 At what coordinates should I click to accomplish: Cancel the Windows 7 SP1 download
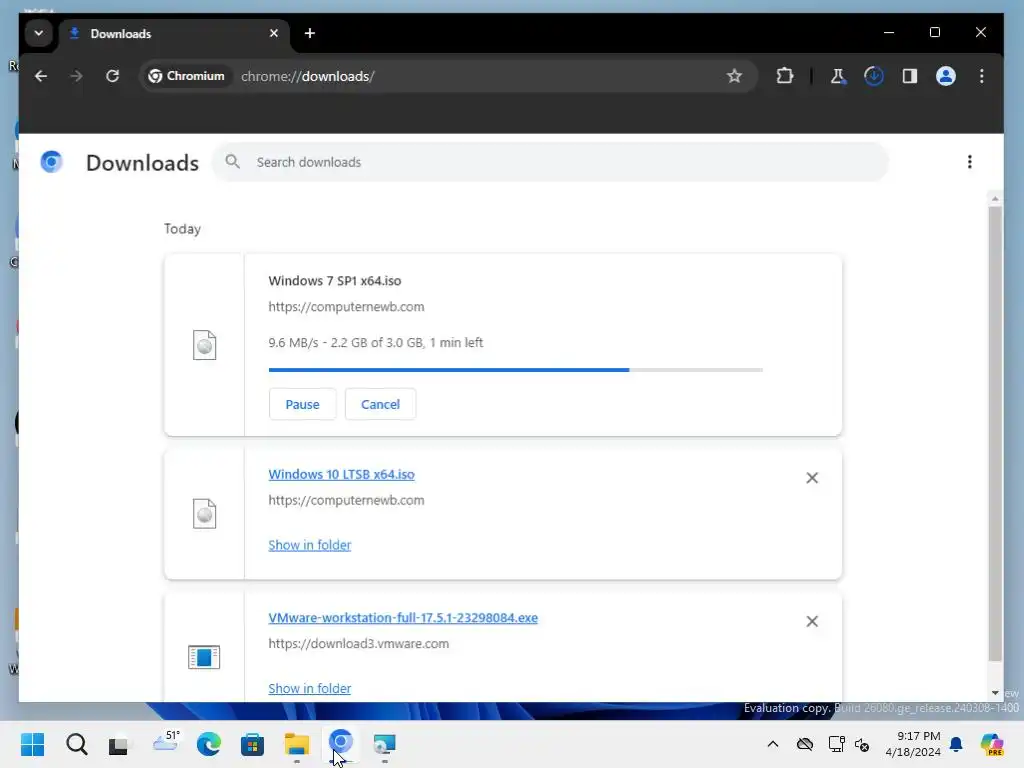380,404
